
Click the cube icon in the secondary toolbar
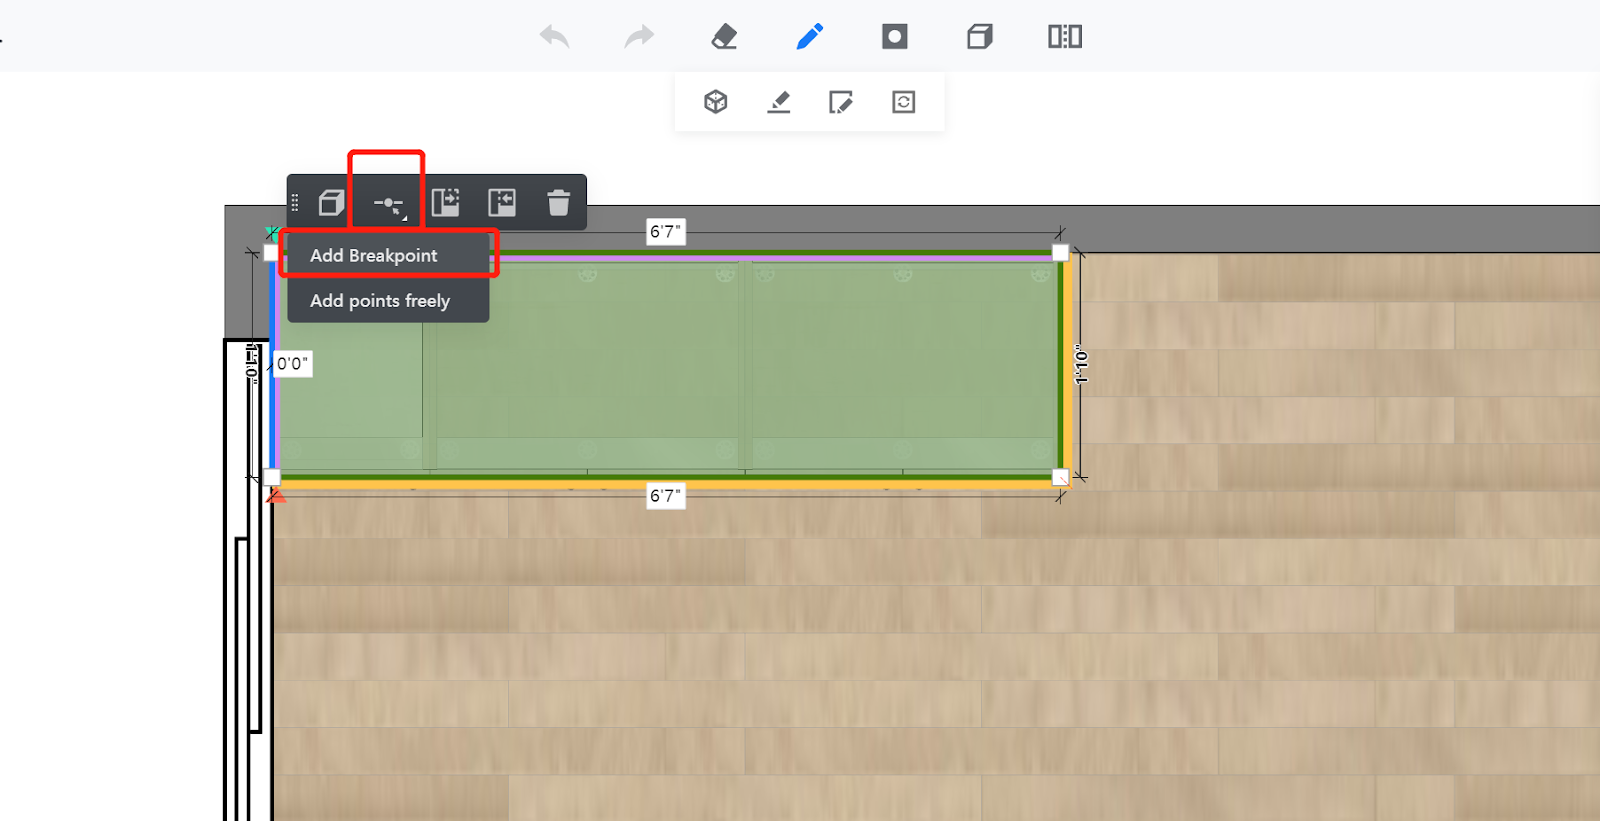(716, 102)
